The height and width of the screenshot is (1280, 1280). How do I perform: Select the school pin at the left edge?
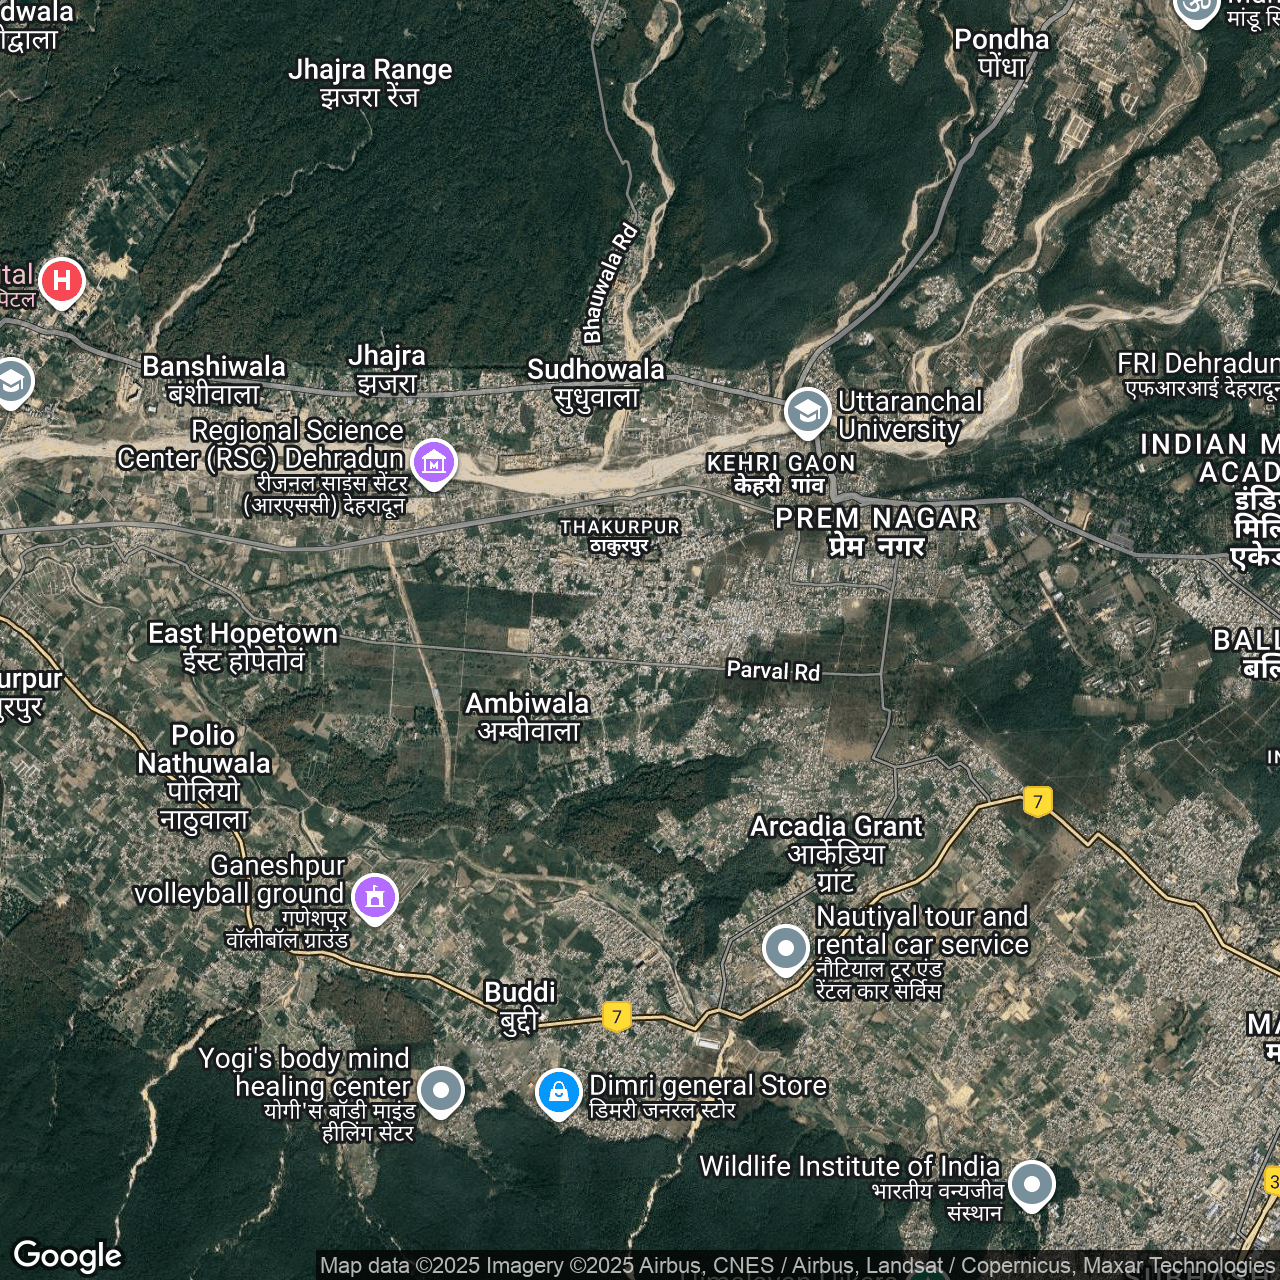click(11, 382)
